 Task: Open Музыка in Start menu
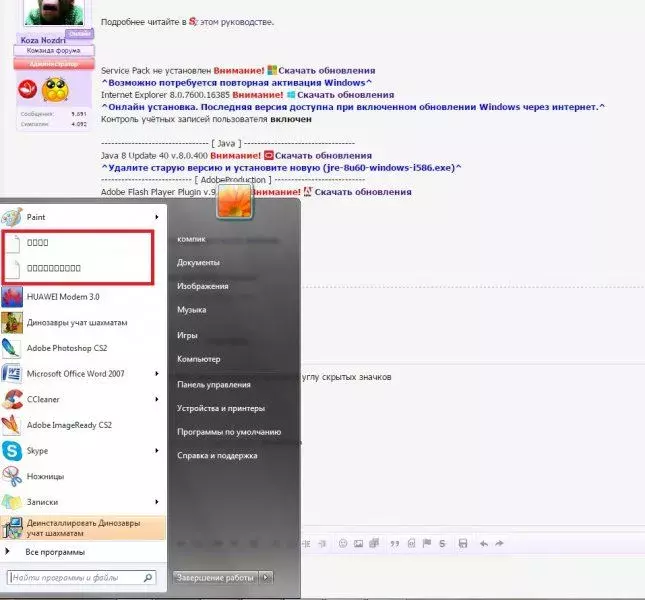[192, 310]
